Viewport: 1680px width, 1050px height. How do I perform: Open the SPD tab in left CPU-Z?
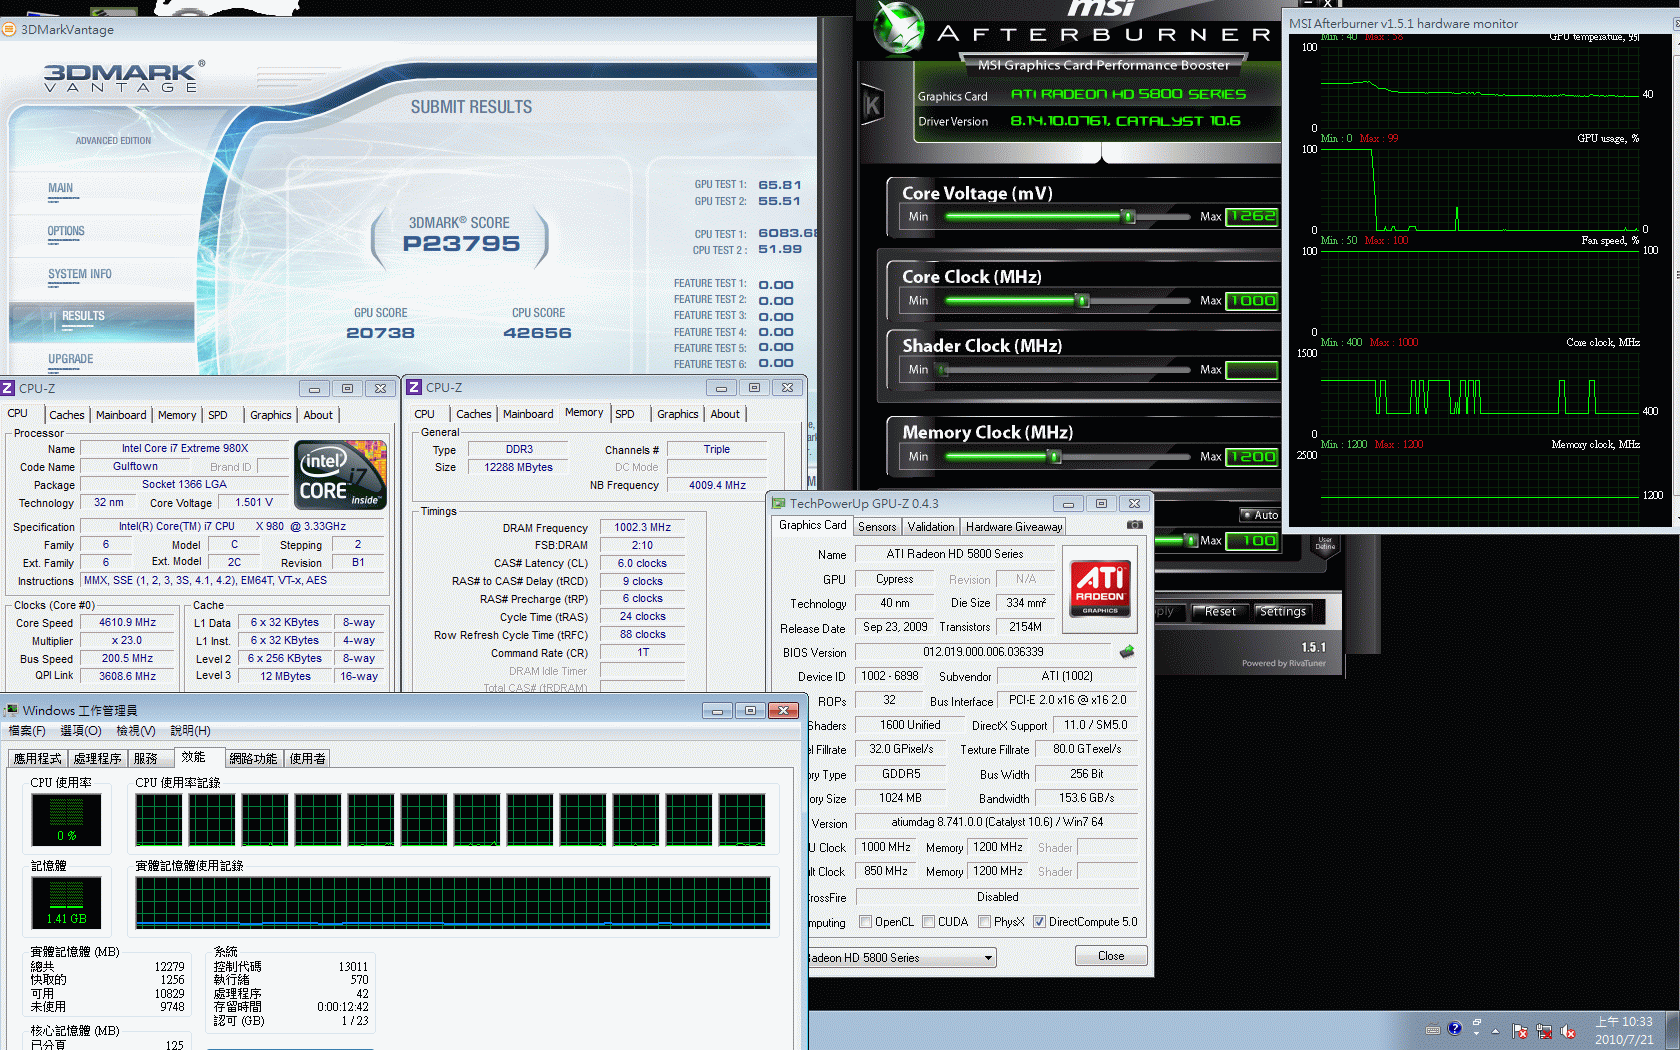pyautogui.click(x=218, y=415)
